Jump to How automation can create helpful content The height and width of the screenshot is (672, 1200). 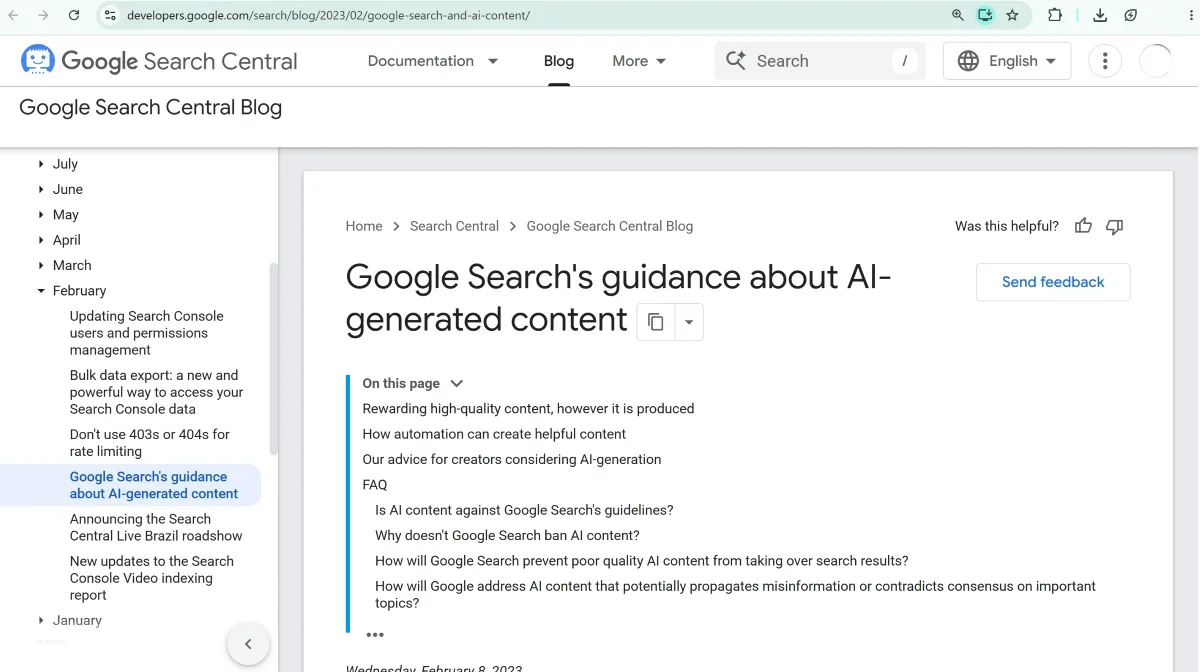pos(494,434)
